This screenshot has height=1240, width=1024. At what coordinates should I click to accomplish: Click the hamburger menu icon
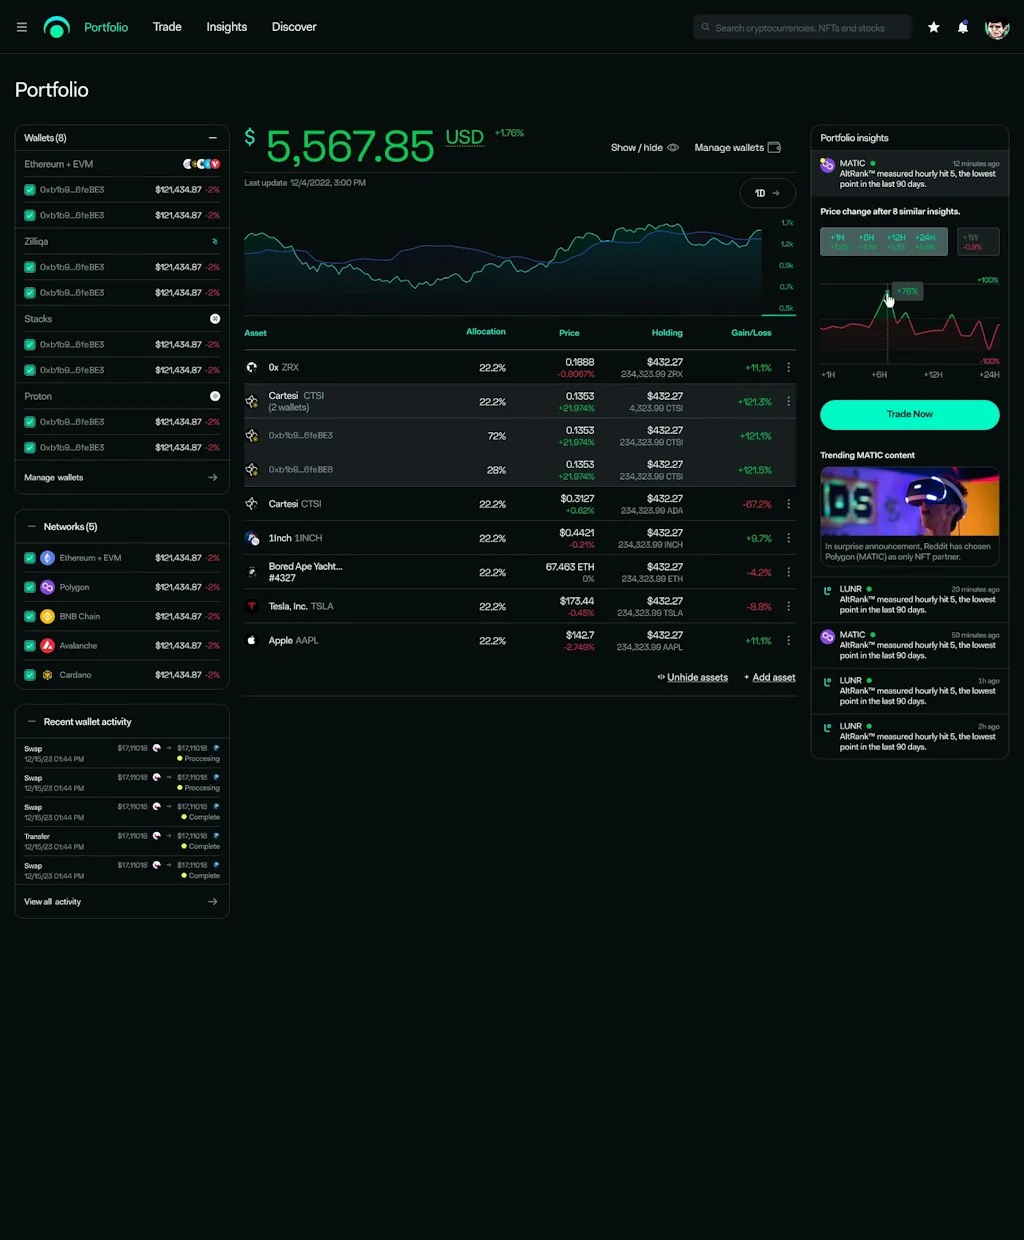21,27
